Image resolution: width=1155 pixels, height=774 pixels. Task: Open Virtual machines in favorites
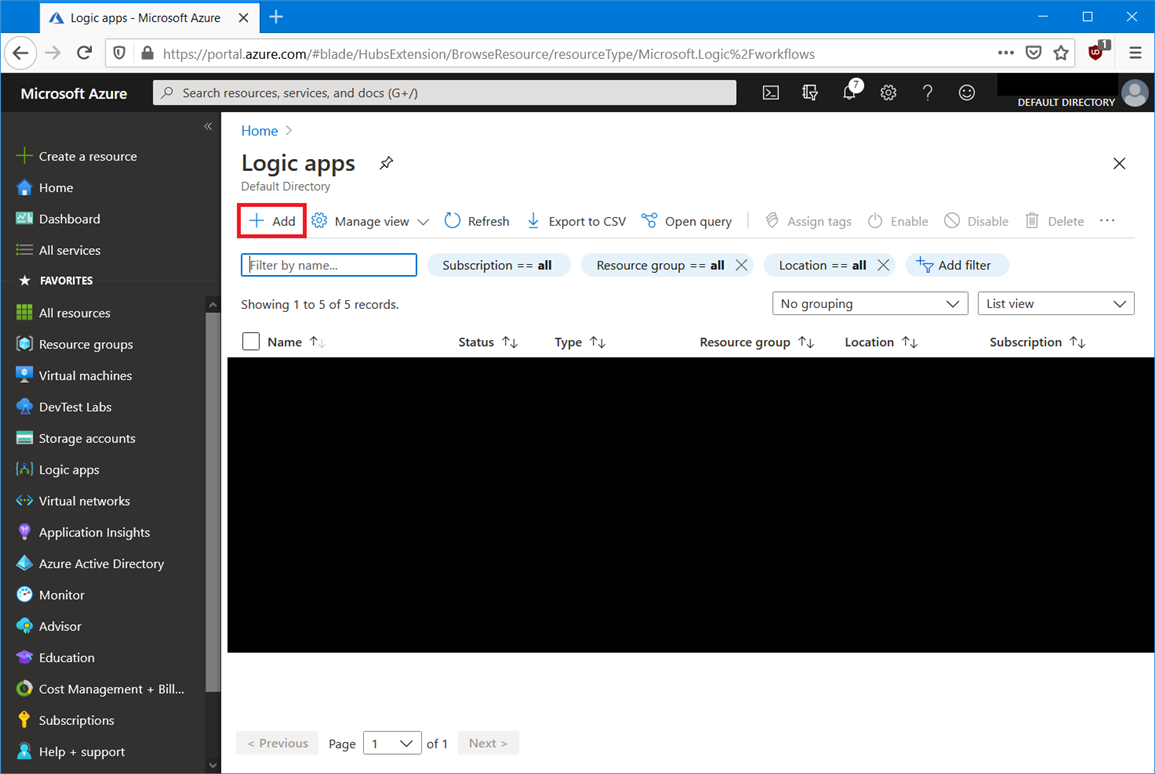[74, 376]
